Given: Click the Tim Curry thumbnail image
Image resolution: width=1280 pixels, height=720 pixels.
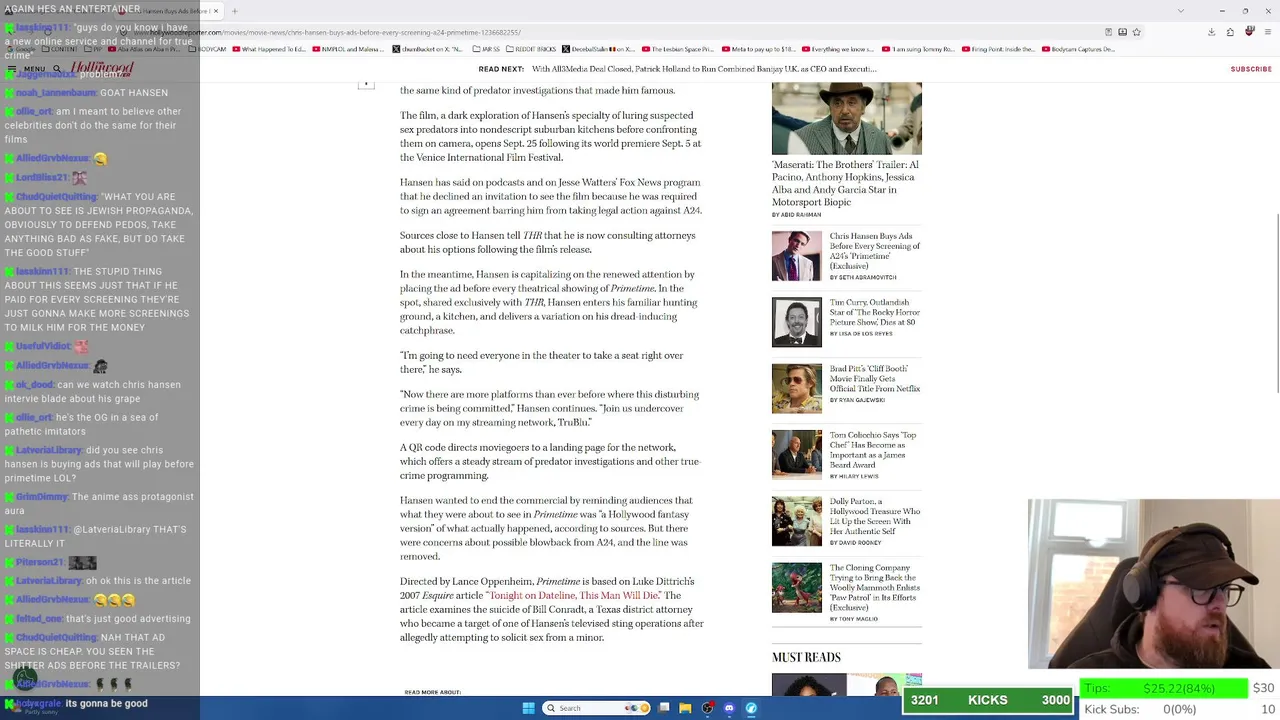Looking at the screenshot, I should (x=797, y=322).
